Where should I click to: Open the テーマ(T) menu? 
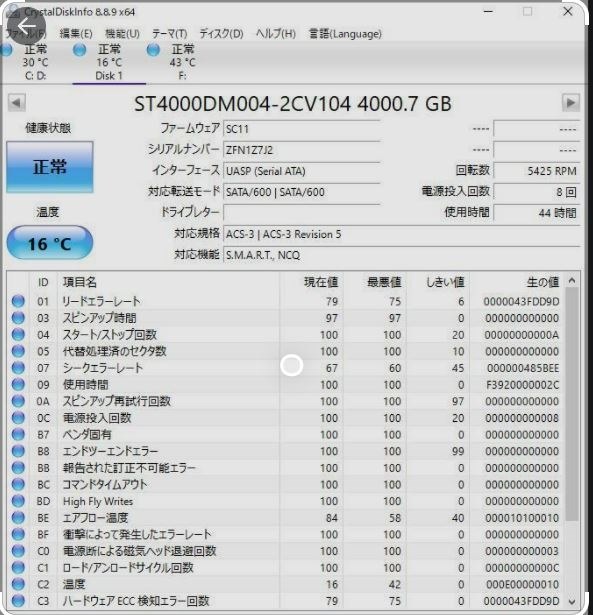click(169, 34)
